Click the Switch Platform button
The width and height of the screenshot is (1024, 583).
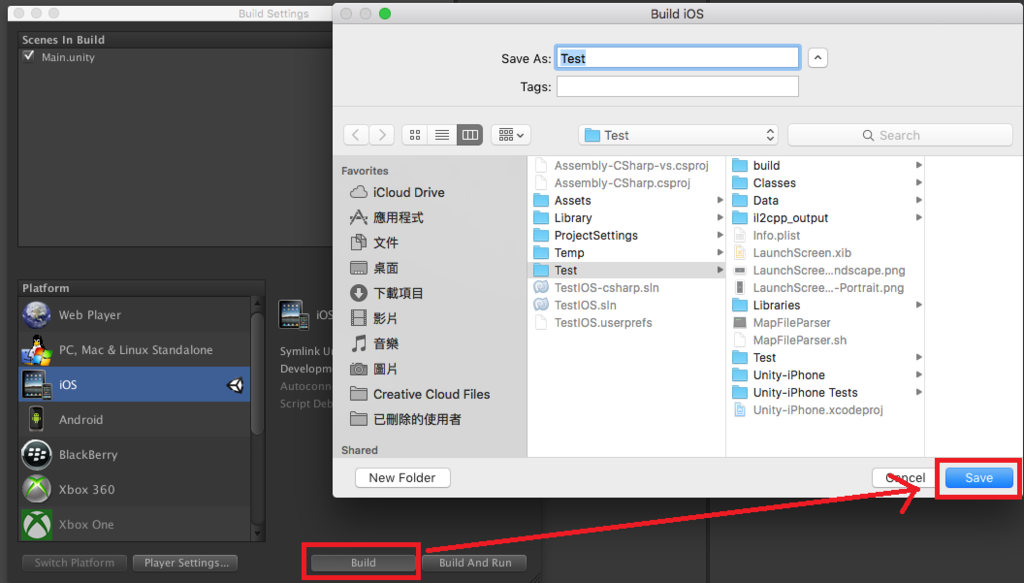tap(74, 563)
